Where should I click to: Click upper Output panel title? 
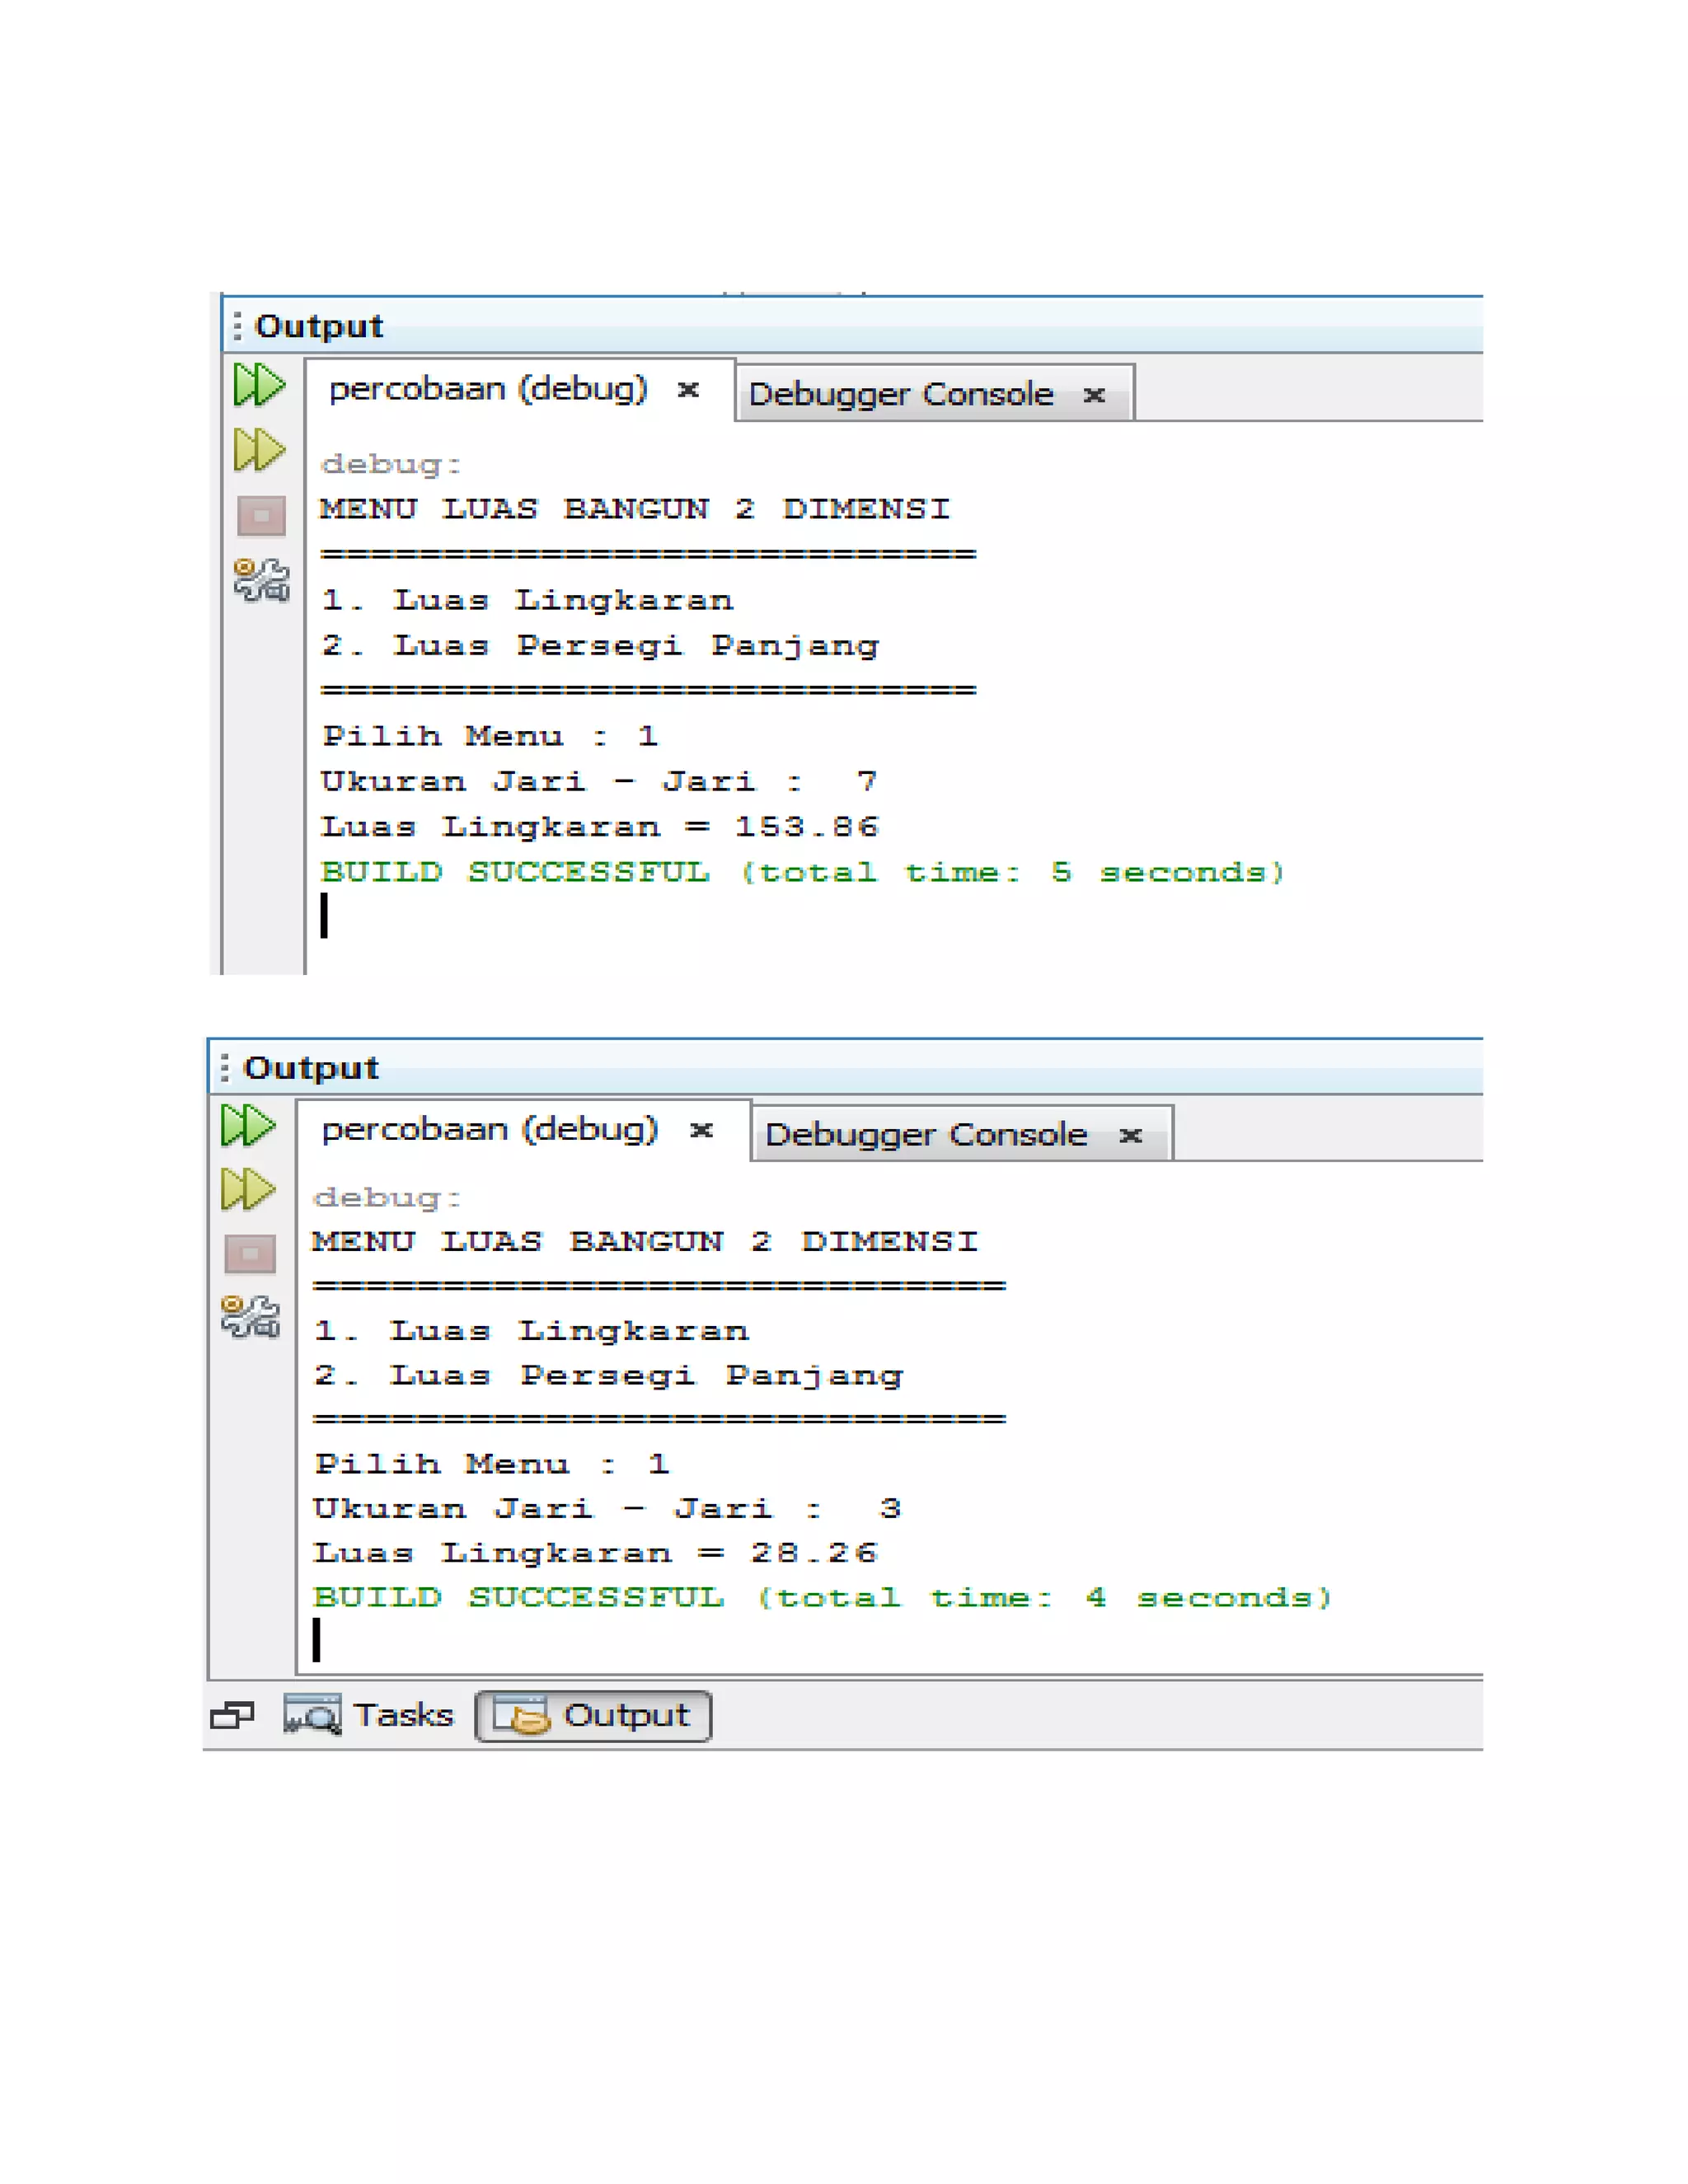click(319, 326)
